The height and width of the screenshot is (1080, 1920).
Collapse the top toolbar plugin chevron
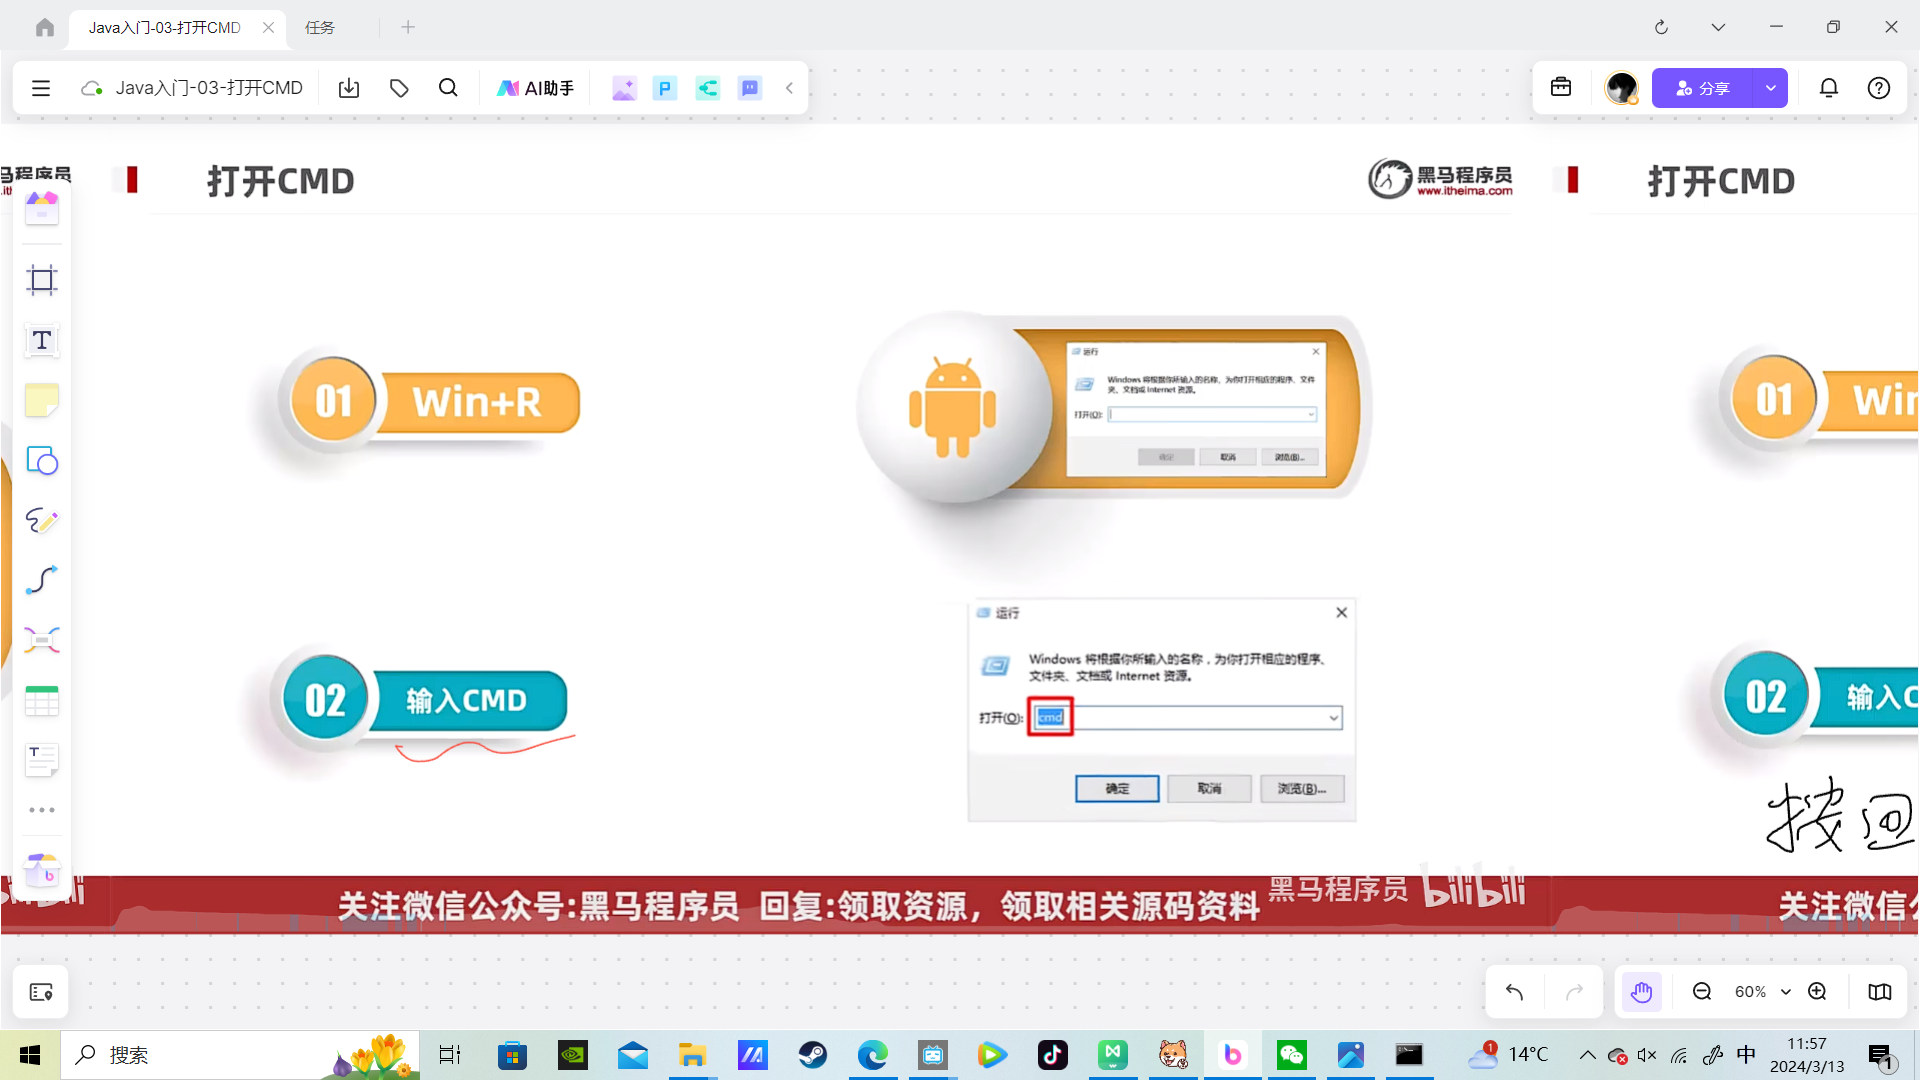[789, 88]
